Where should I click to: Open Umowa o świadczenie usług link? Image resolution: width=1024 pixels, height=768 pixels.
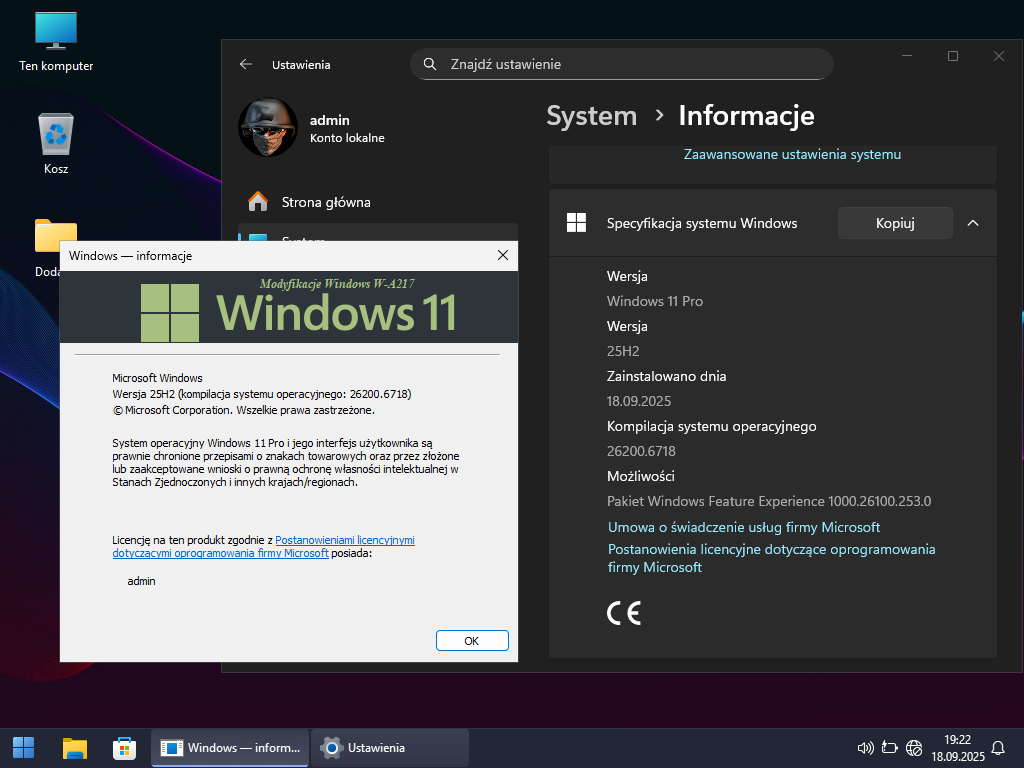click(743, 527)
